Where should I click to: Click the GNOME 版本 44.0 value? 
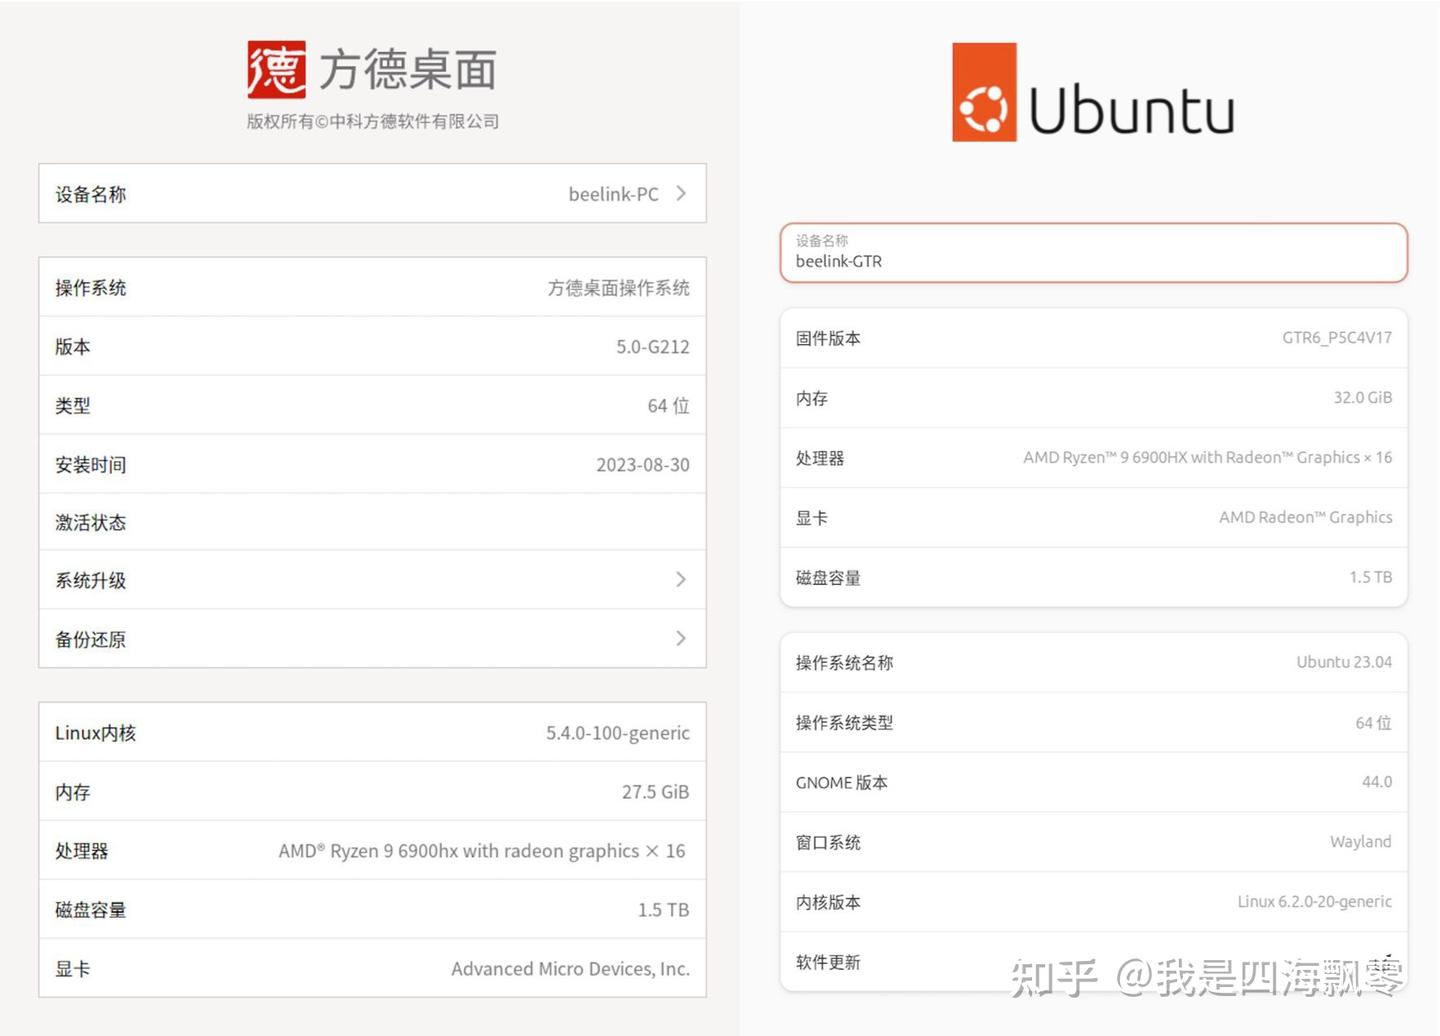tap(1377, 782)
